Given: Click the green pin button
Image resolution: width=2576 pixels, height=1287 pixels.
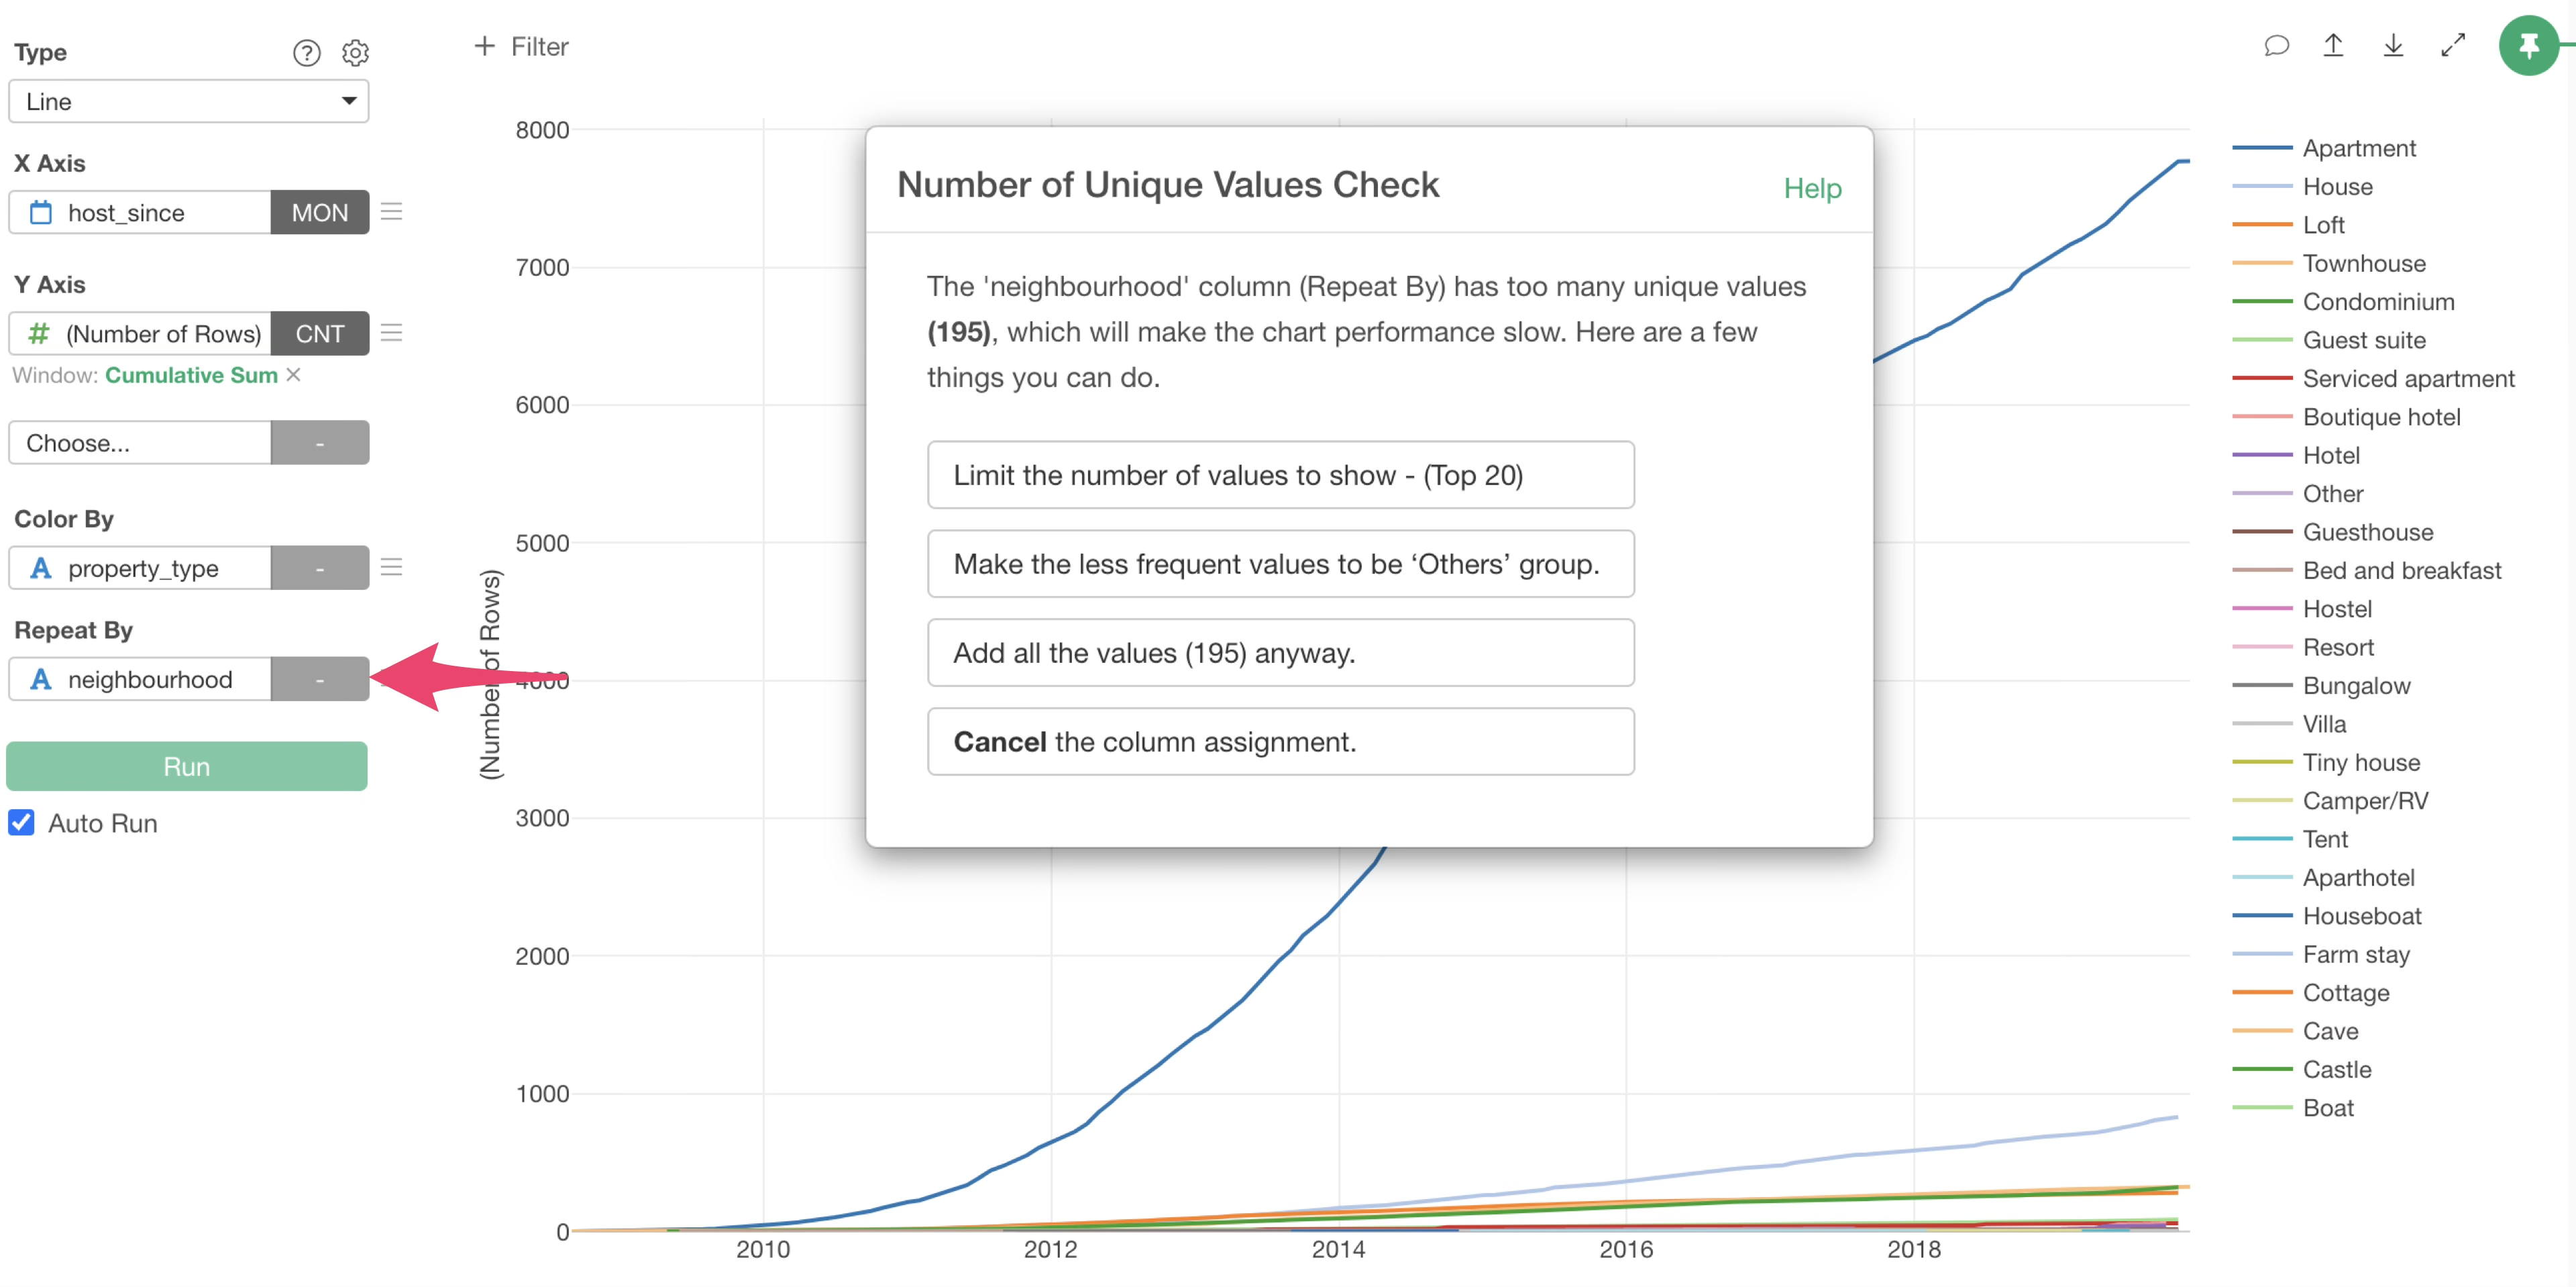Looking at the screenshot, I should point(2528,46).
